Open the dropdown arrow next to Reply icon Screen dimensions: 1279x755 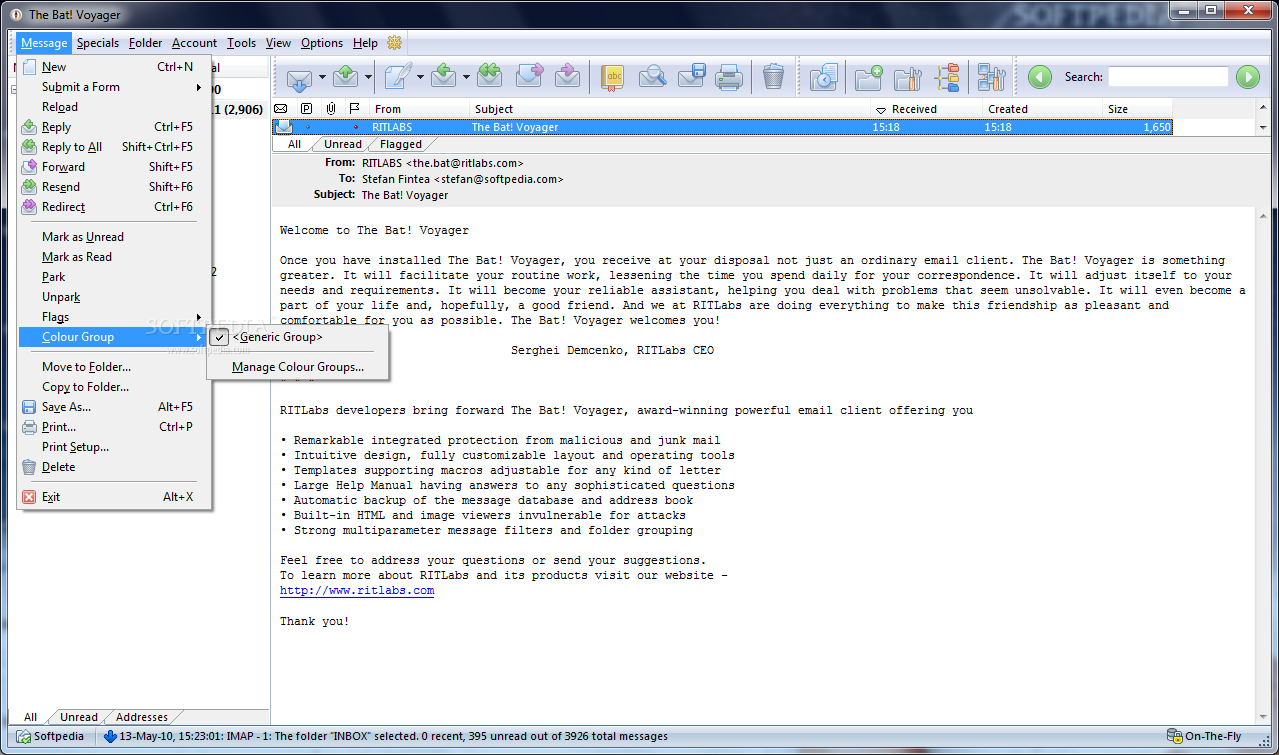(467, 77)
